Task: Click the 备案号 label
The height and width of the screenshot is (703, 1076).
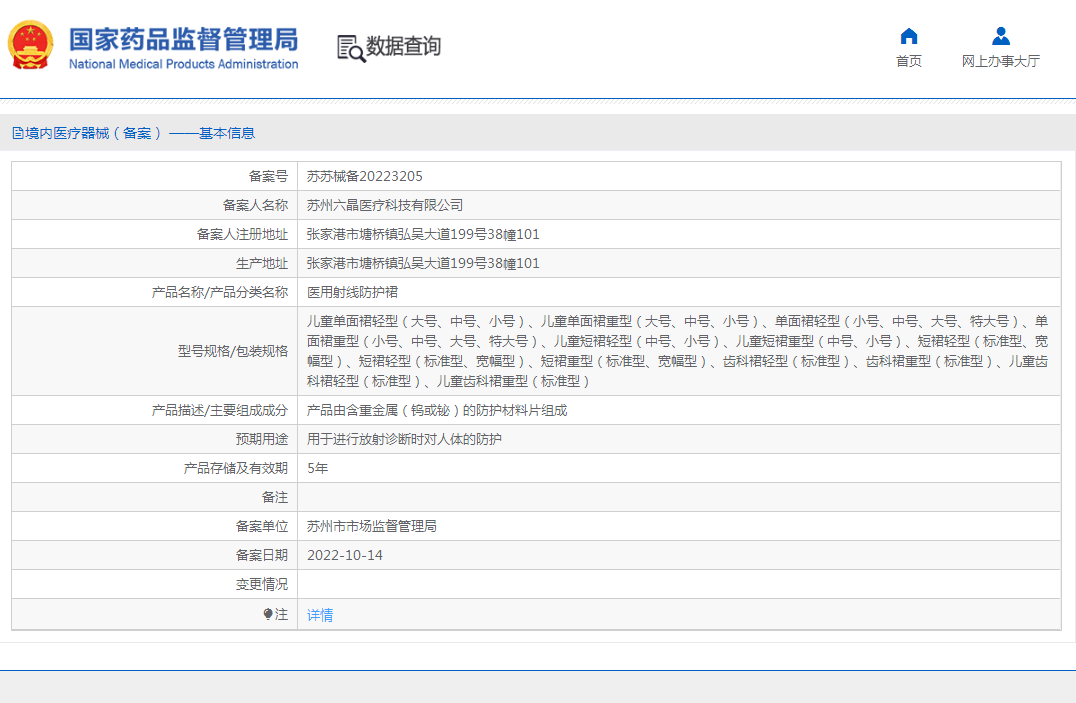Action: (x=268, y=176)
